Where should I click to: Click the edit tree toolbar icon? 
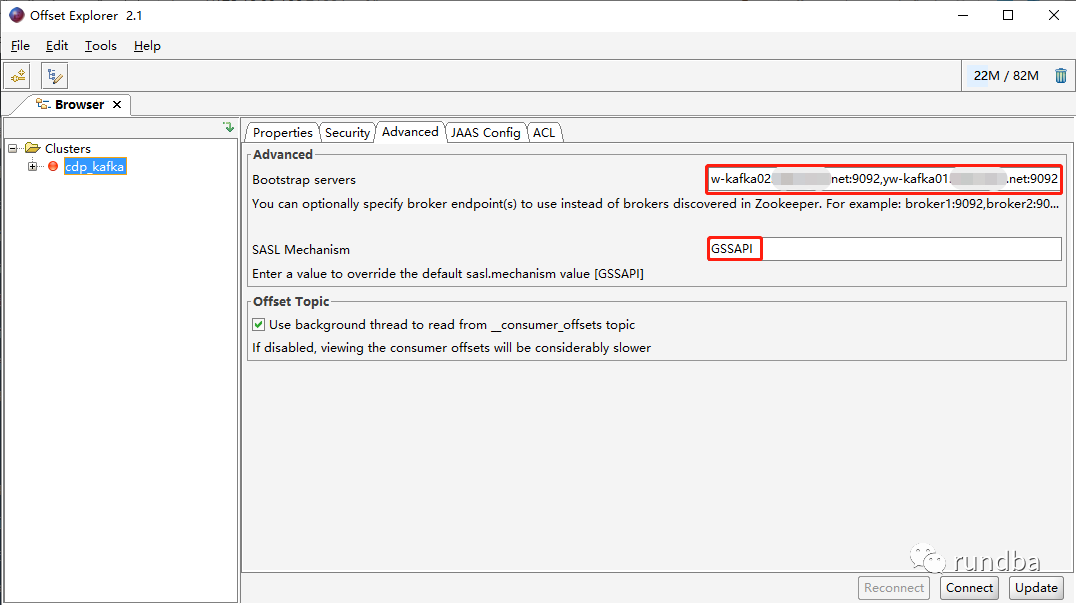pyautogui.click(x=54, y=75)
